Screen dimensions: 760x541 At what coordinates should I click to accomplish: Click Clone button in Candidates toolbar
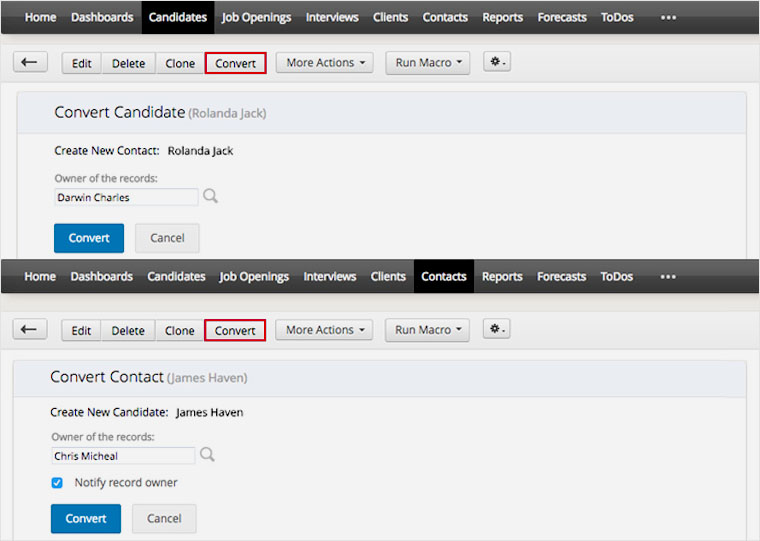pos(180,64)
